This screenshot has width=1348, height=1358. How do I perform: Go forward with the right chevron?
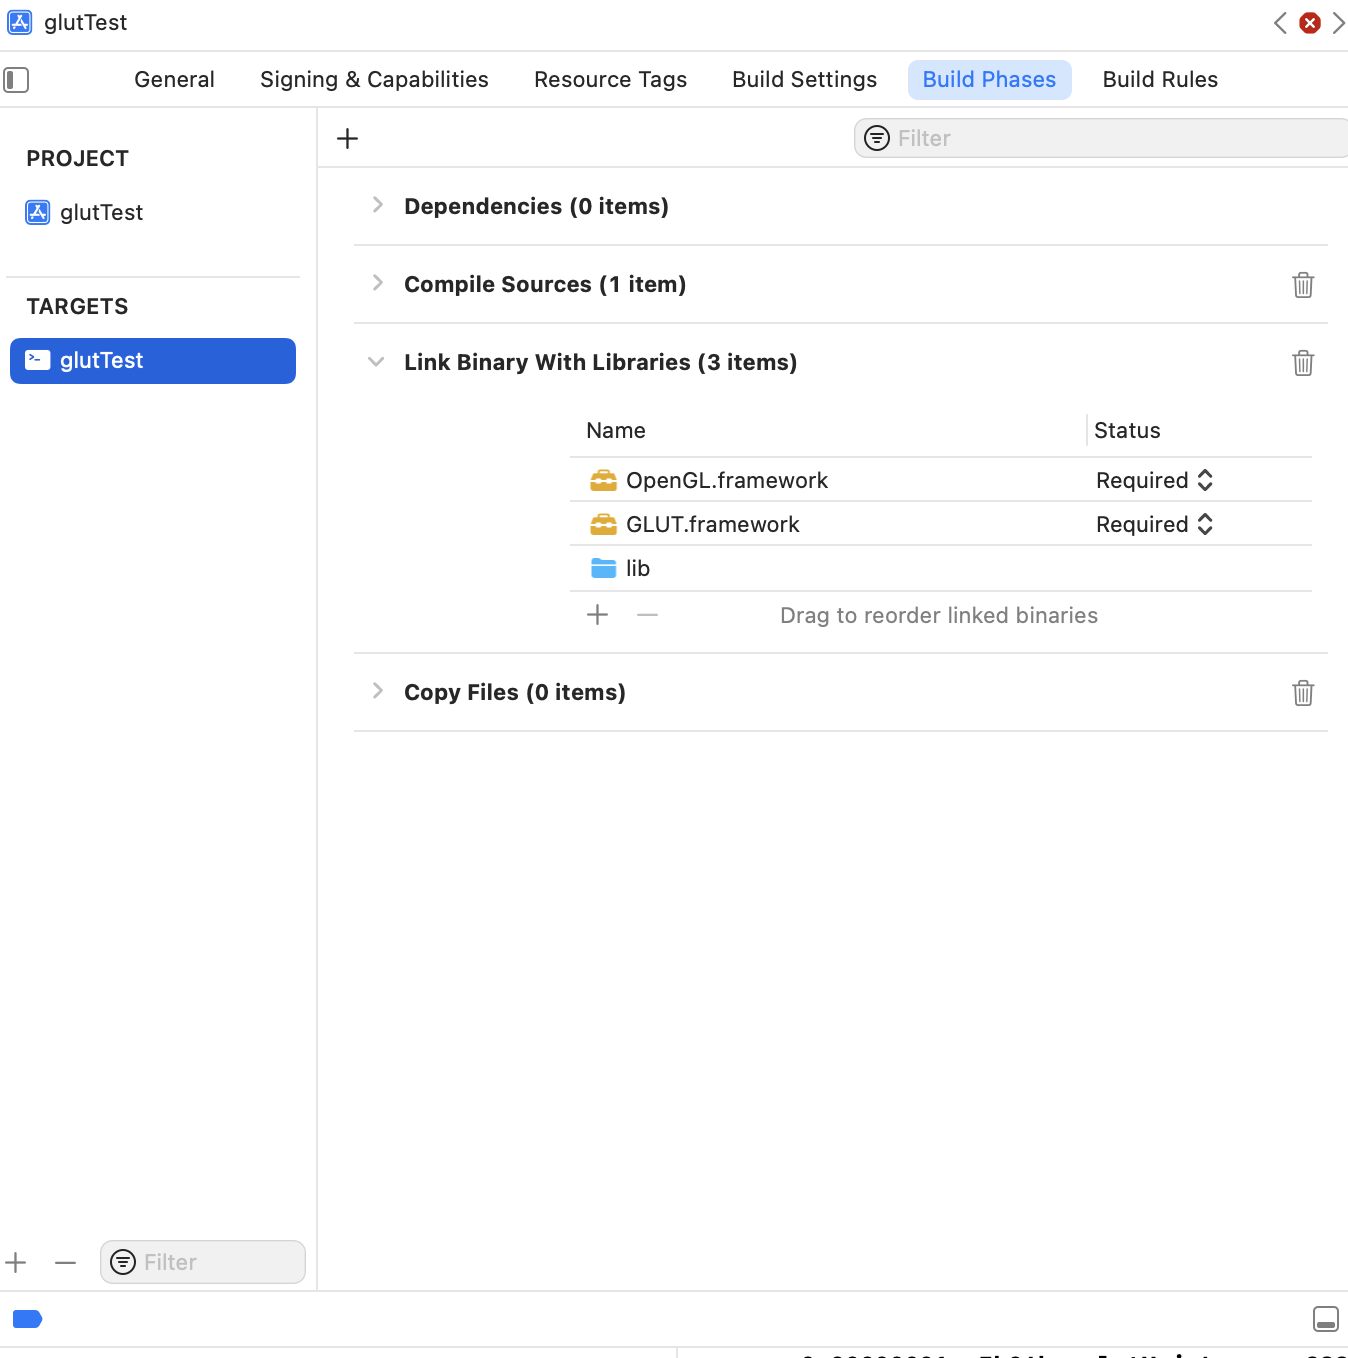coord(1338,22)
